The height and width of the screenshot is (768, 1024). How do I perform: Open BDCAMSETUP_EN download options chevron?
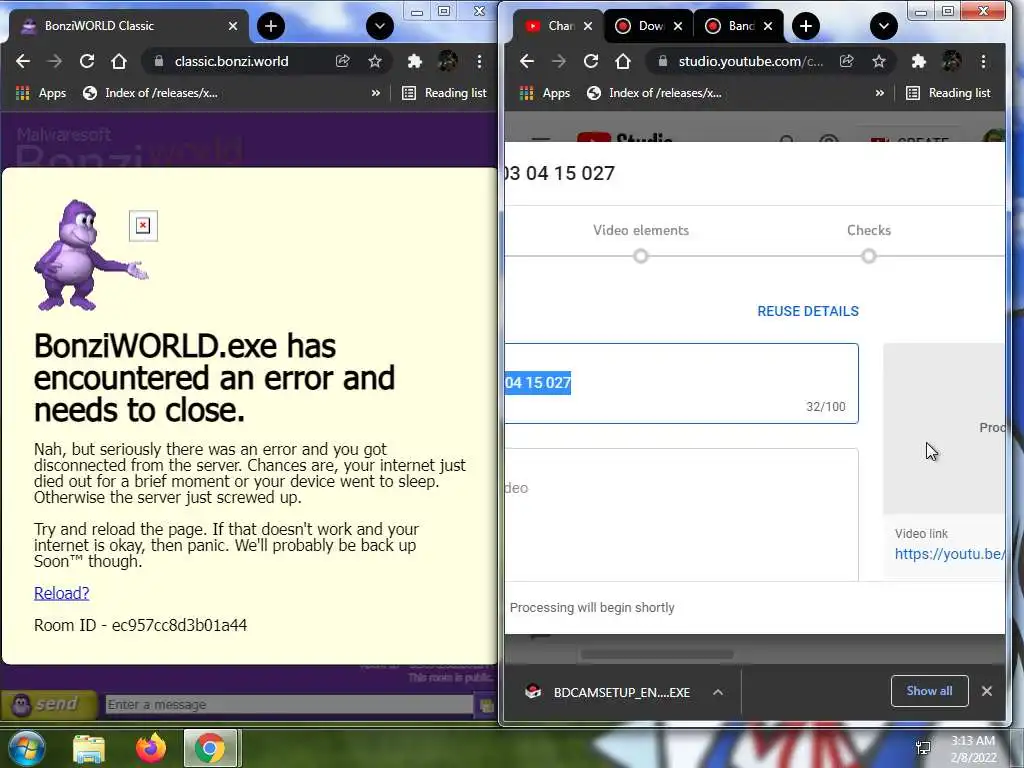(x=718, y=692)
